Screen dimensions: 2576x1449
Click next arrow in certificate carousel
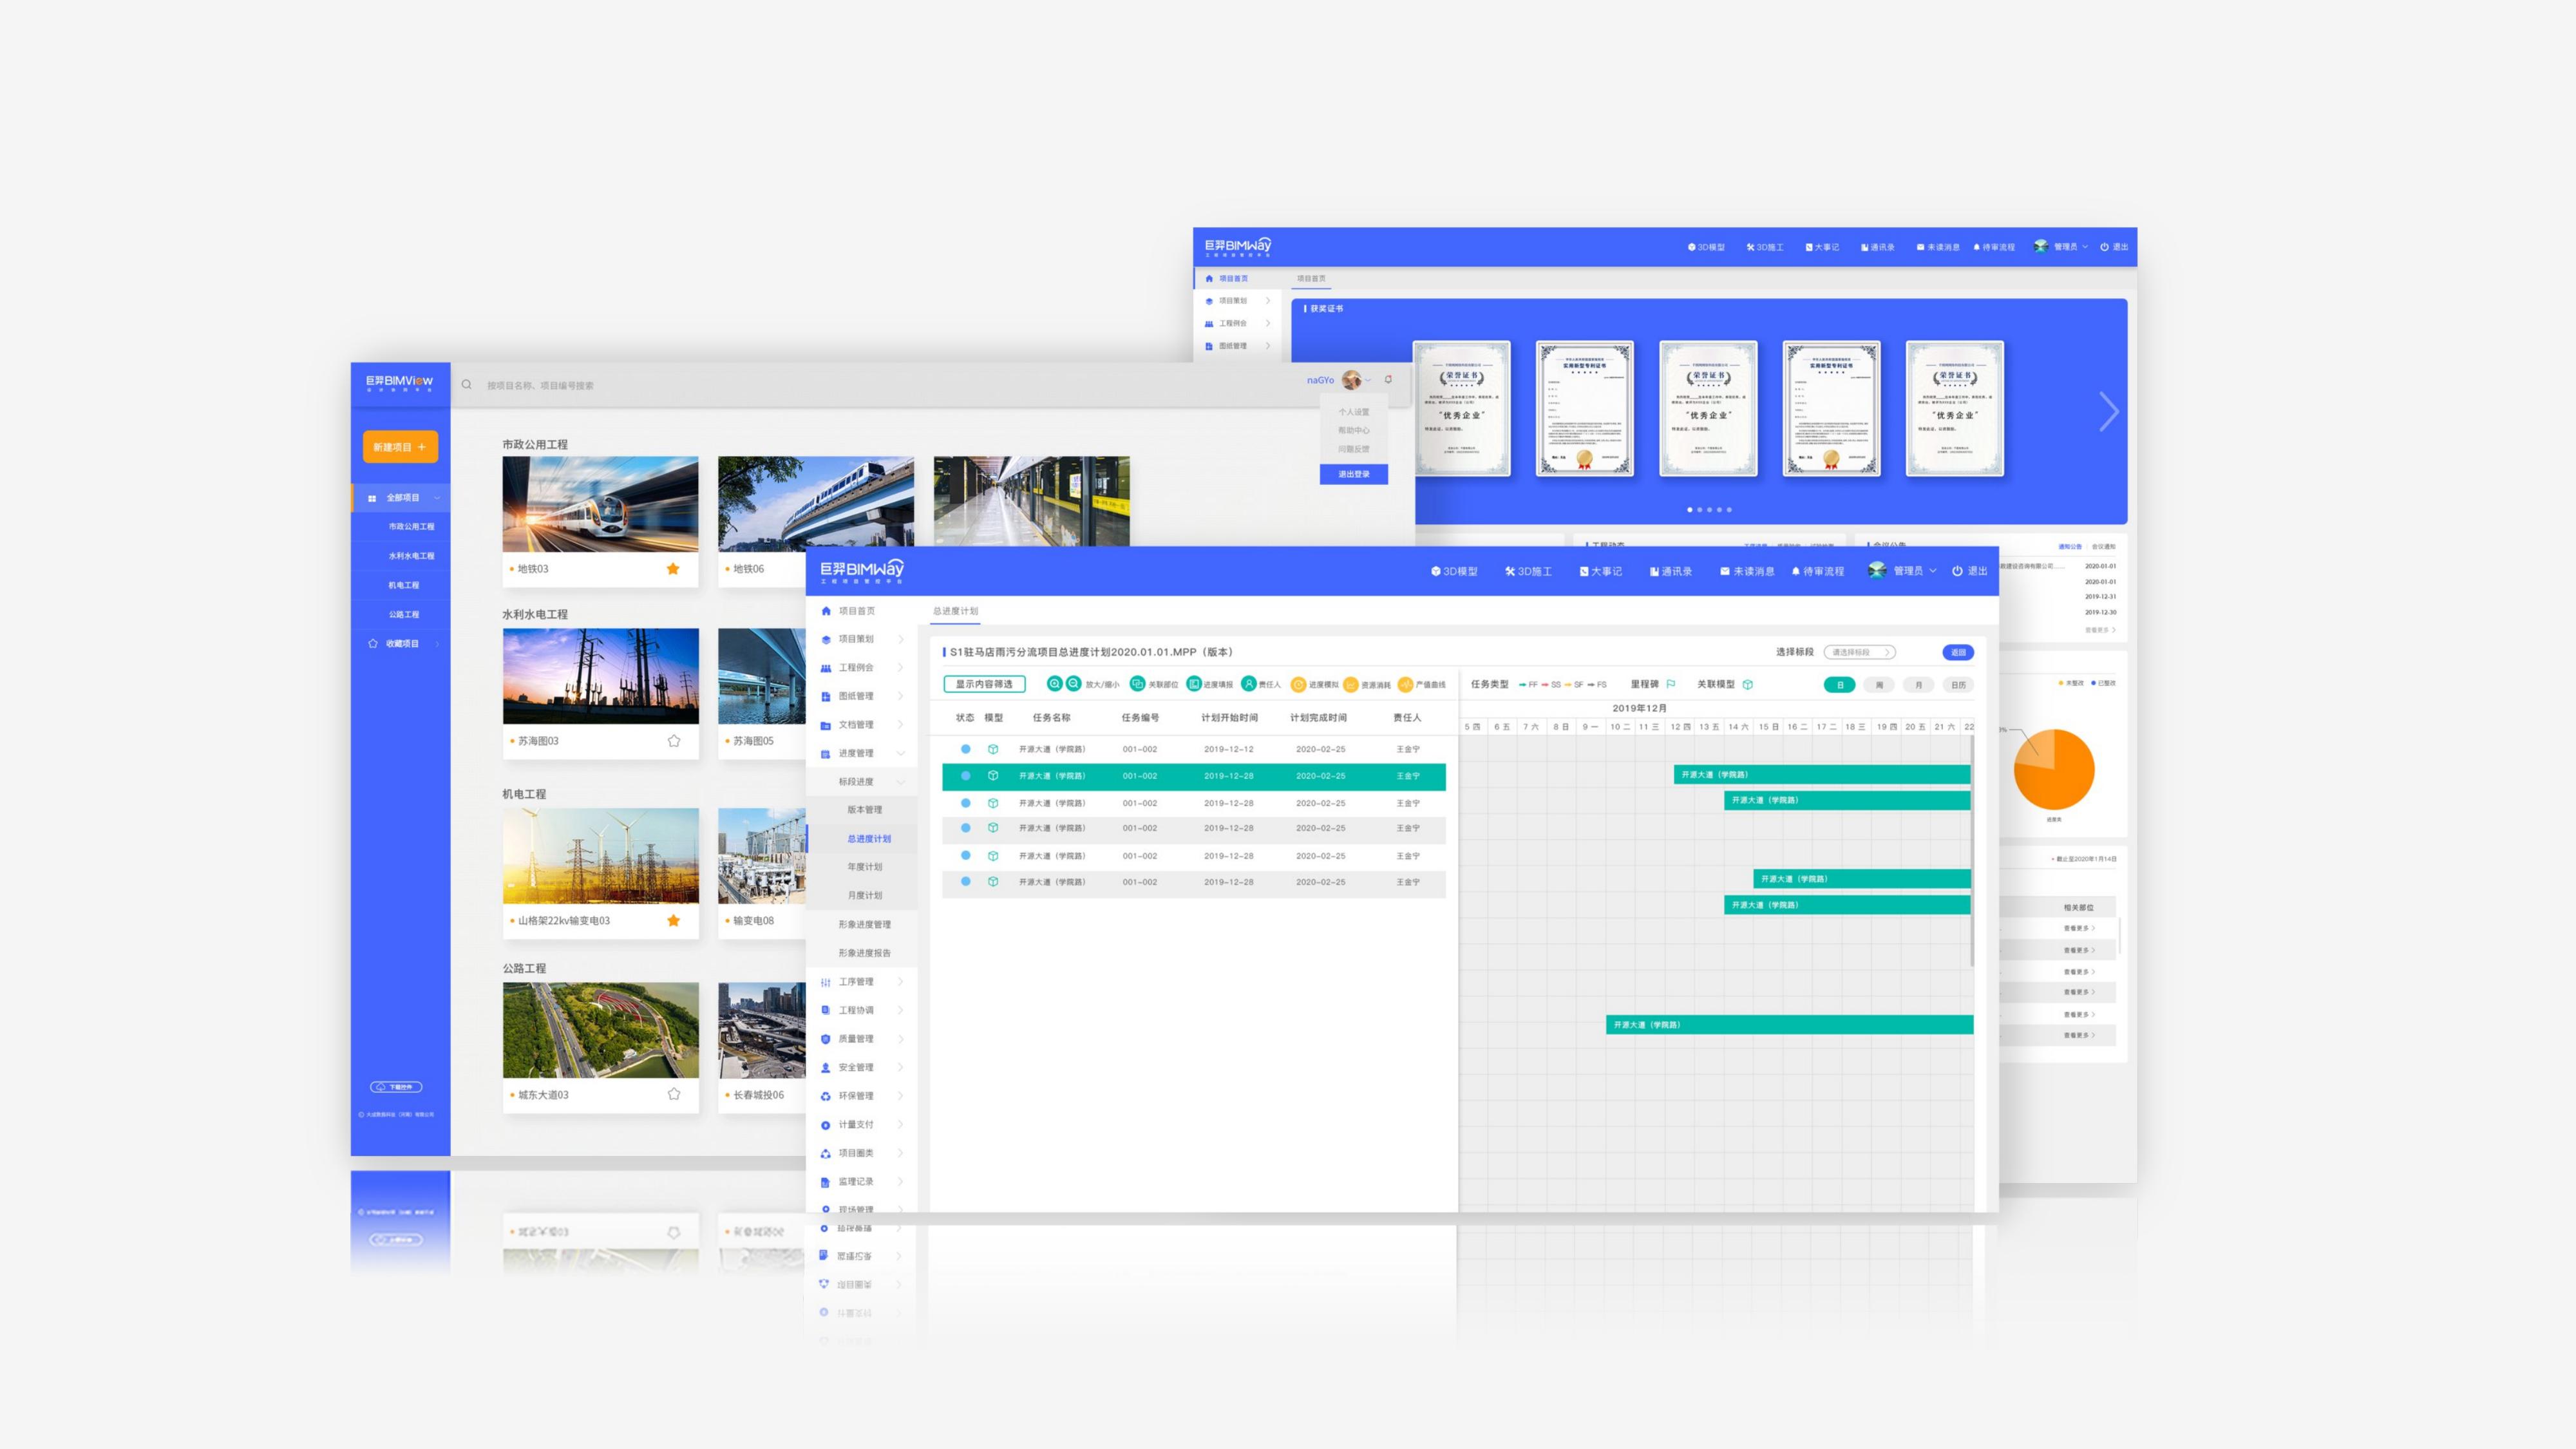(2108, 411)
